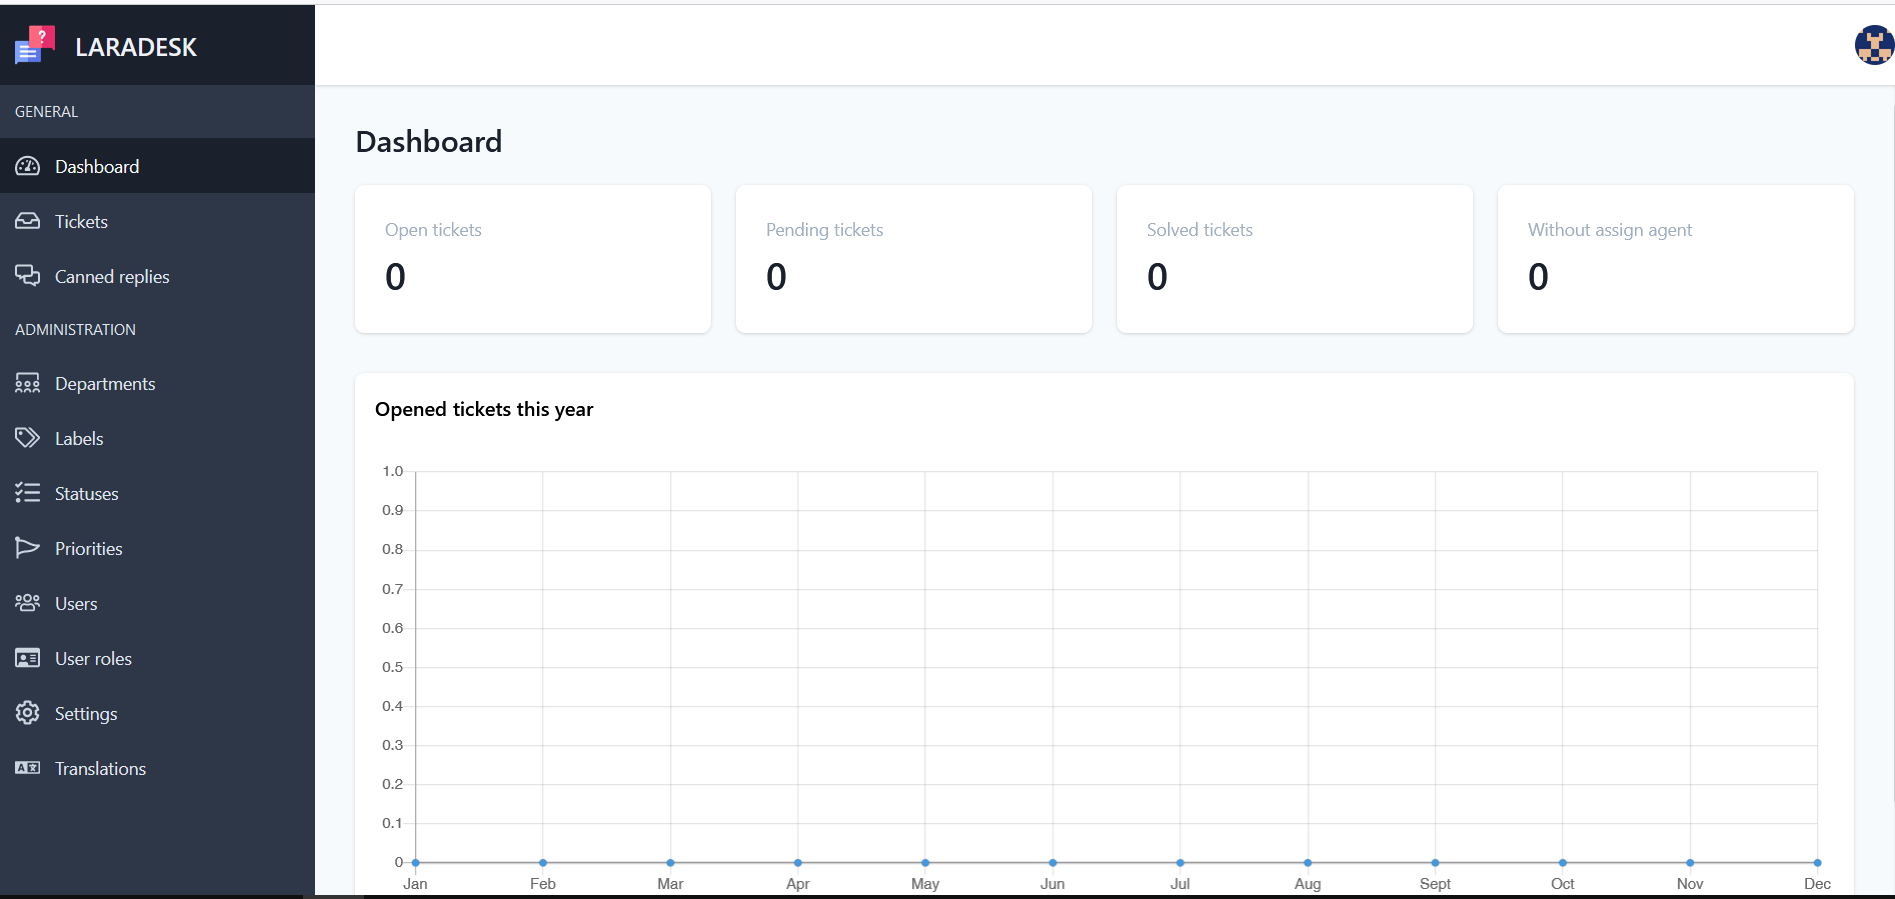This screenshot has width=1895, height=899.
Task: Click the June data point on chart
Action: click(1053, 862)
